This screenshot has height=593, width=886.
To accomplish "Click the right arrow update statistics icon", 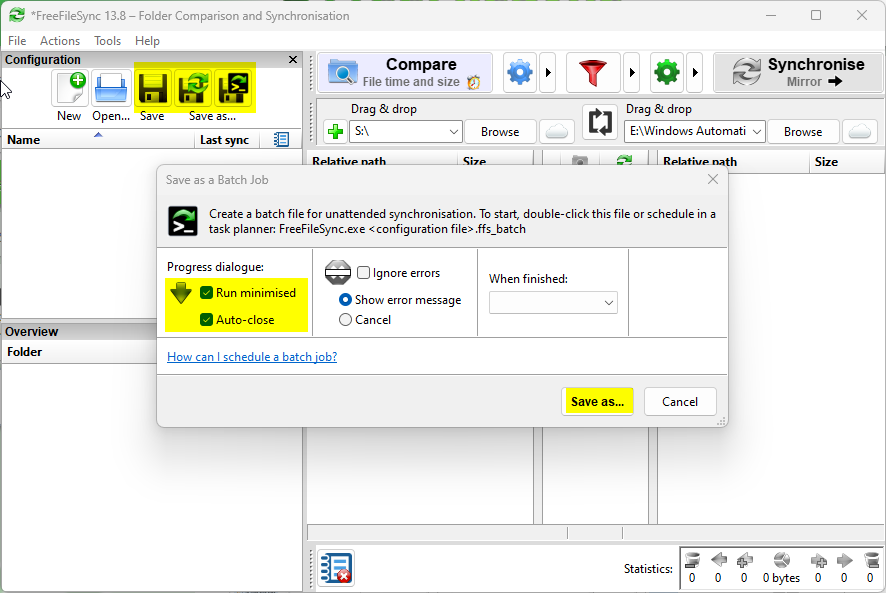I will point(844,560).
